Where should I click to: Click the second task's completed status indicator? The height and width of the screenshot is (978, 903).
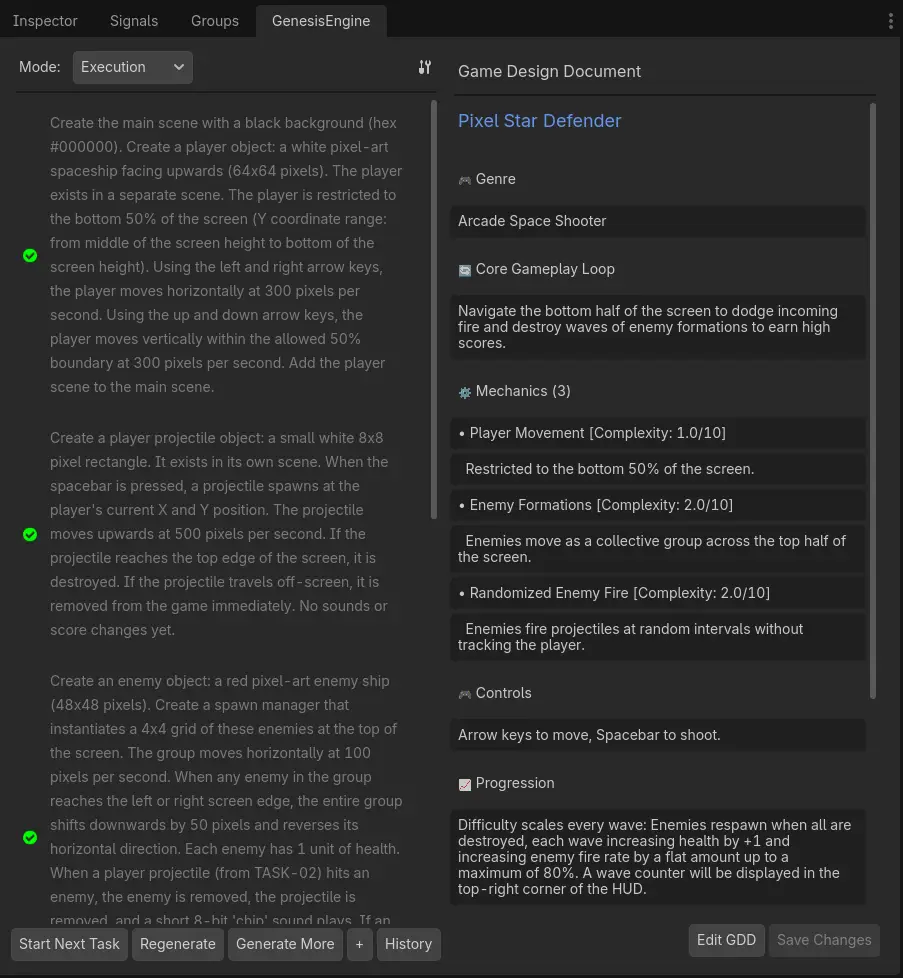(30, 534)
